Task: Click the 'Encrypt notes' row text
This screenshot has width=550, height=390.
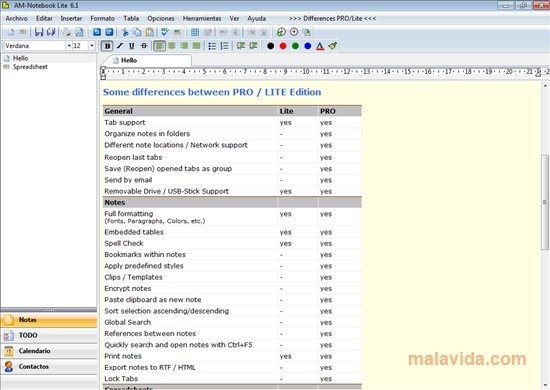Action: click(128, 288)
